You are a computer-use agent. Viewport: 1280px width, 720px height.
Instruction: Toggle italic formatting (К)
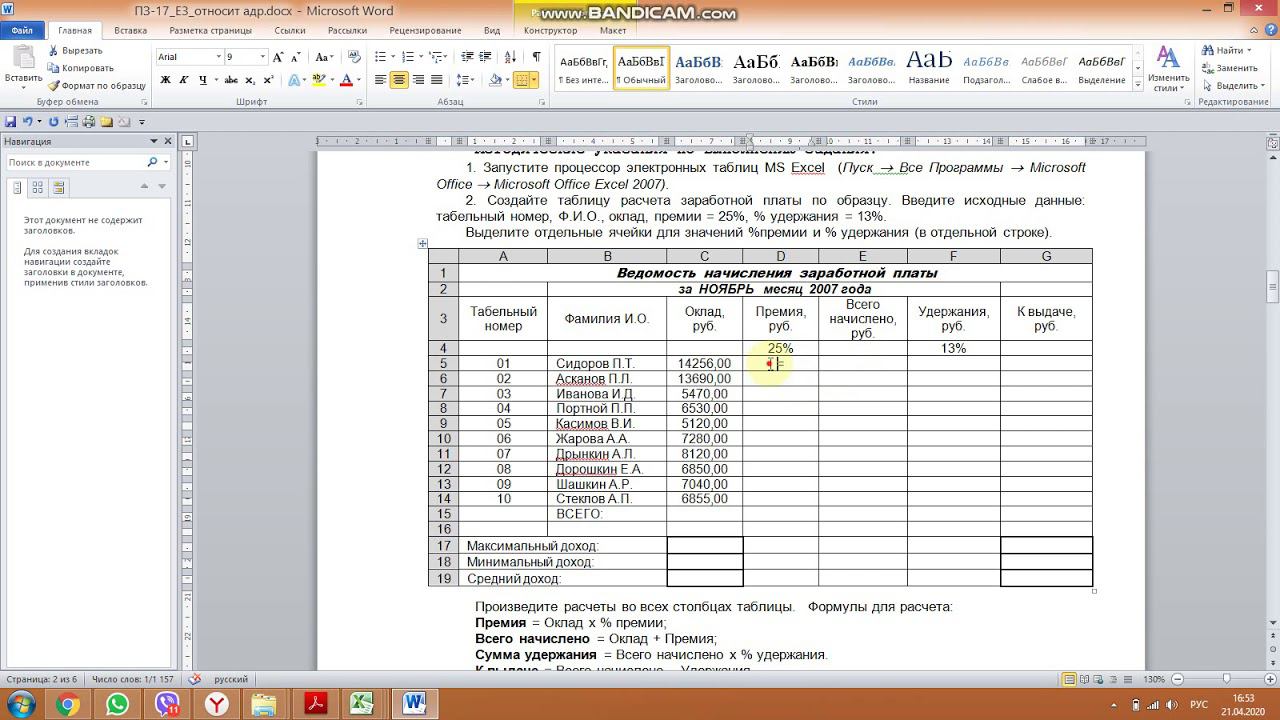point(185,80)
